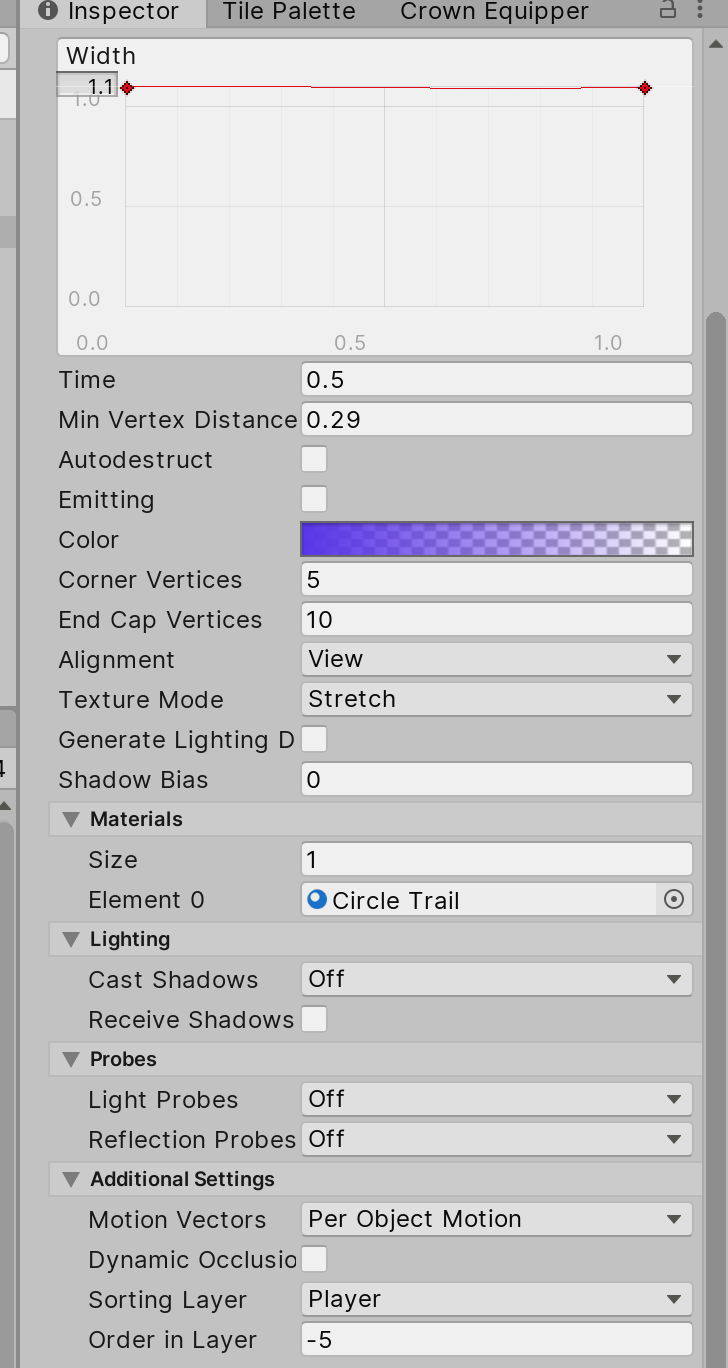Switch to the Crown Equipper tab
Screen dimensions: 728x1368
pos(494,12)
